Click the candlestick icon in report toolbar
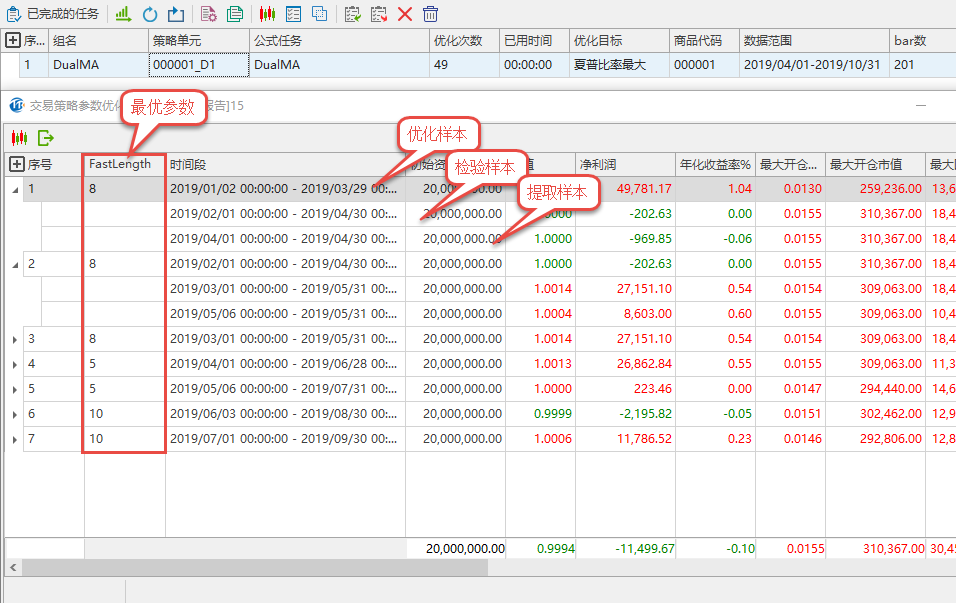 pos(18,138)
